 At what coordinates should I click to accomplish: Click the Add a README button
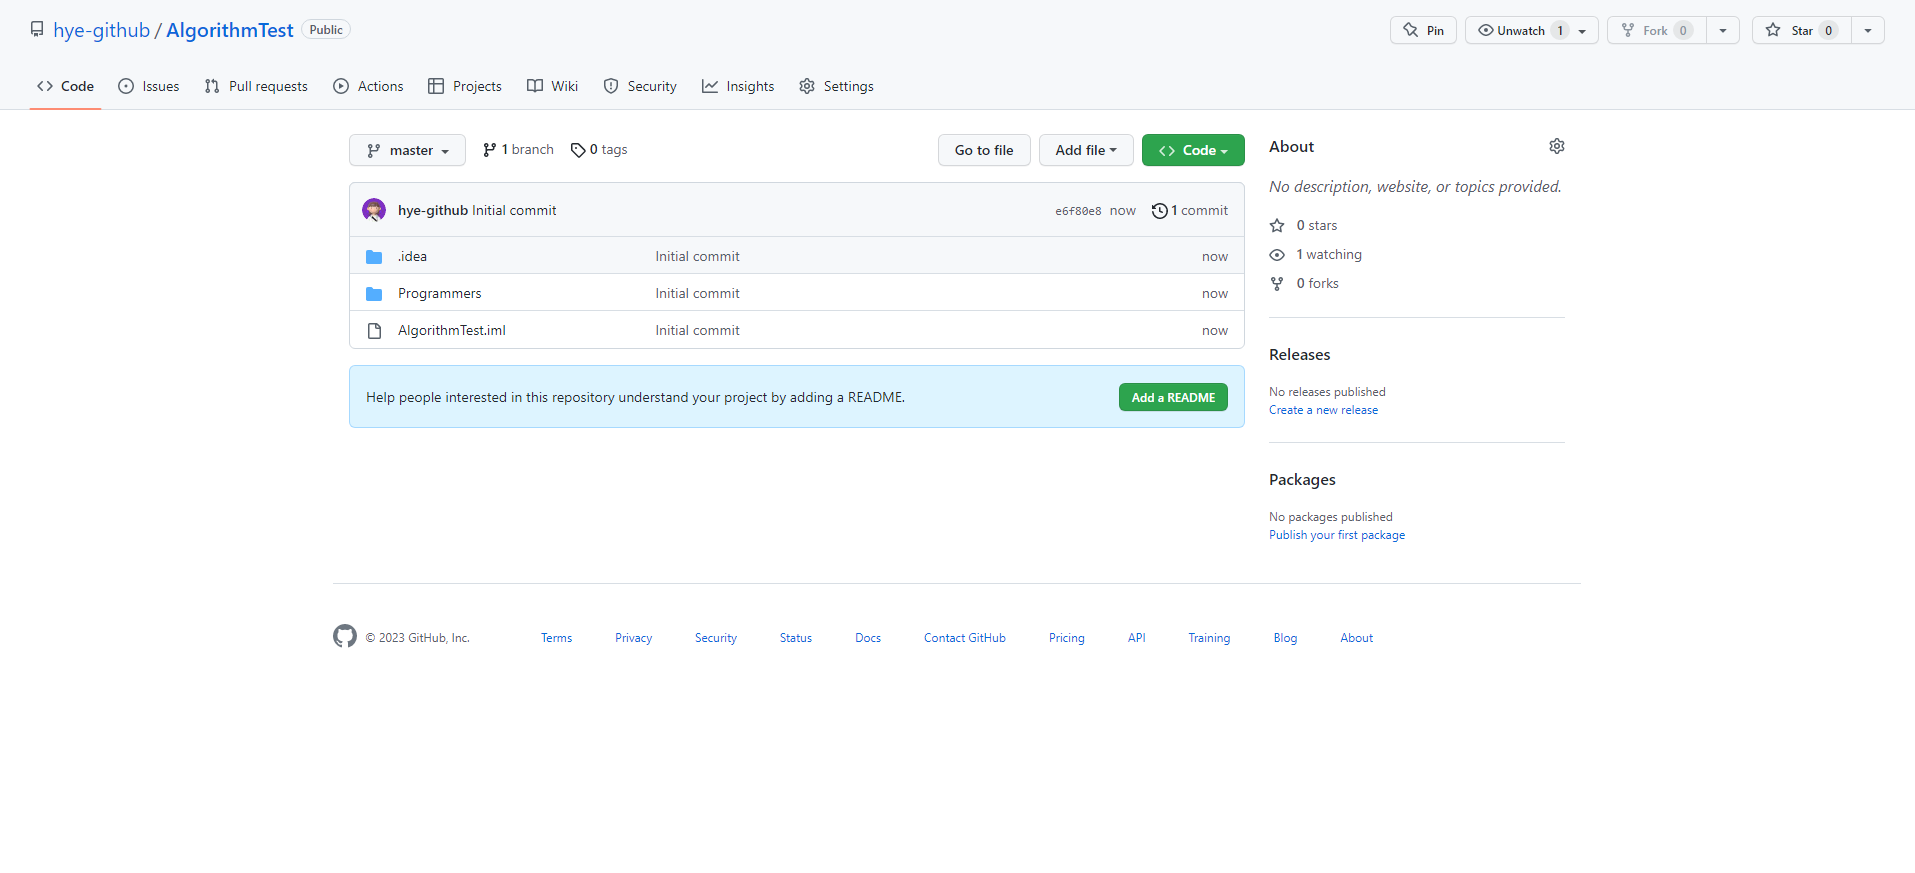click(x=1173, y=397)
